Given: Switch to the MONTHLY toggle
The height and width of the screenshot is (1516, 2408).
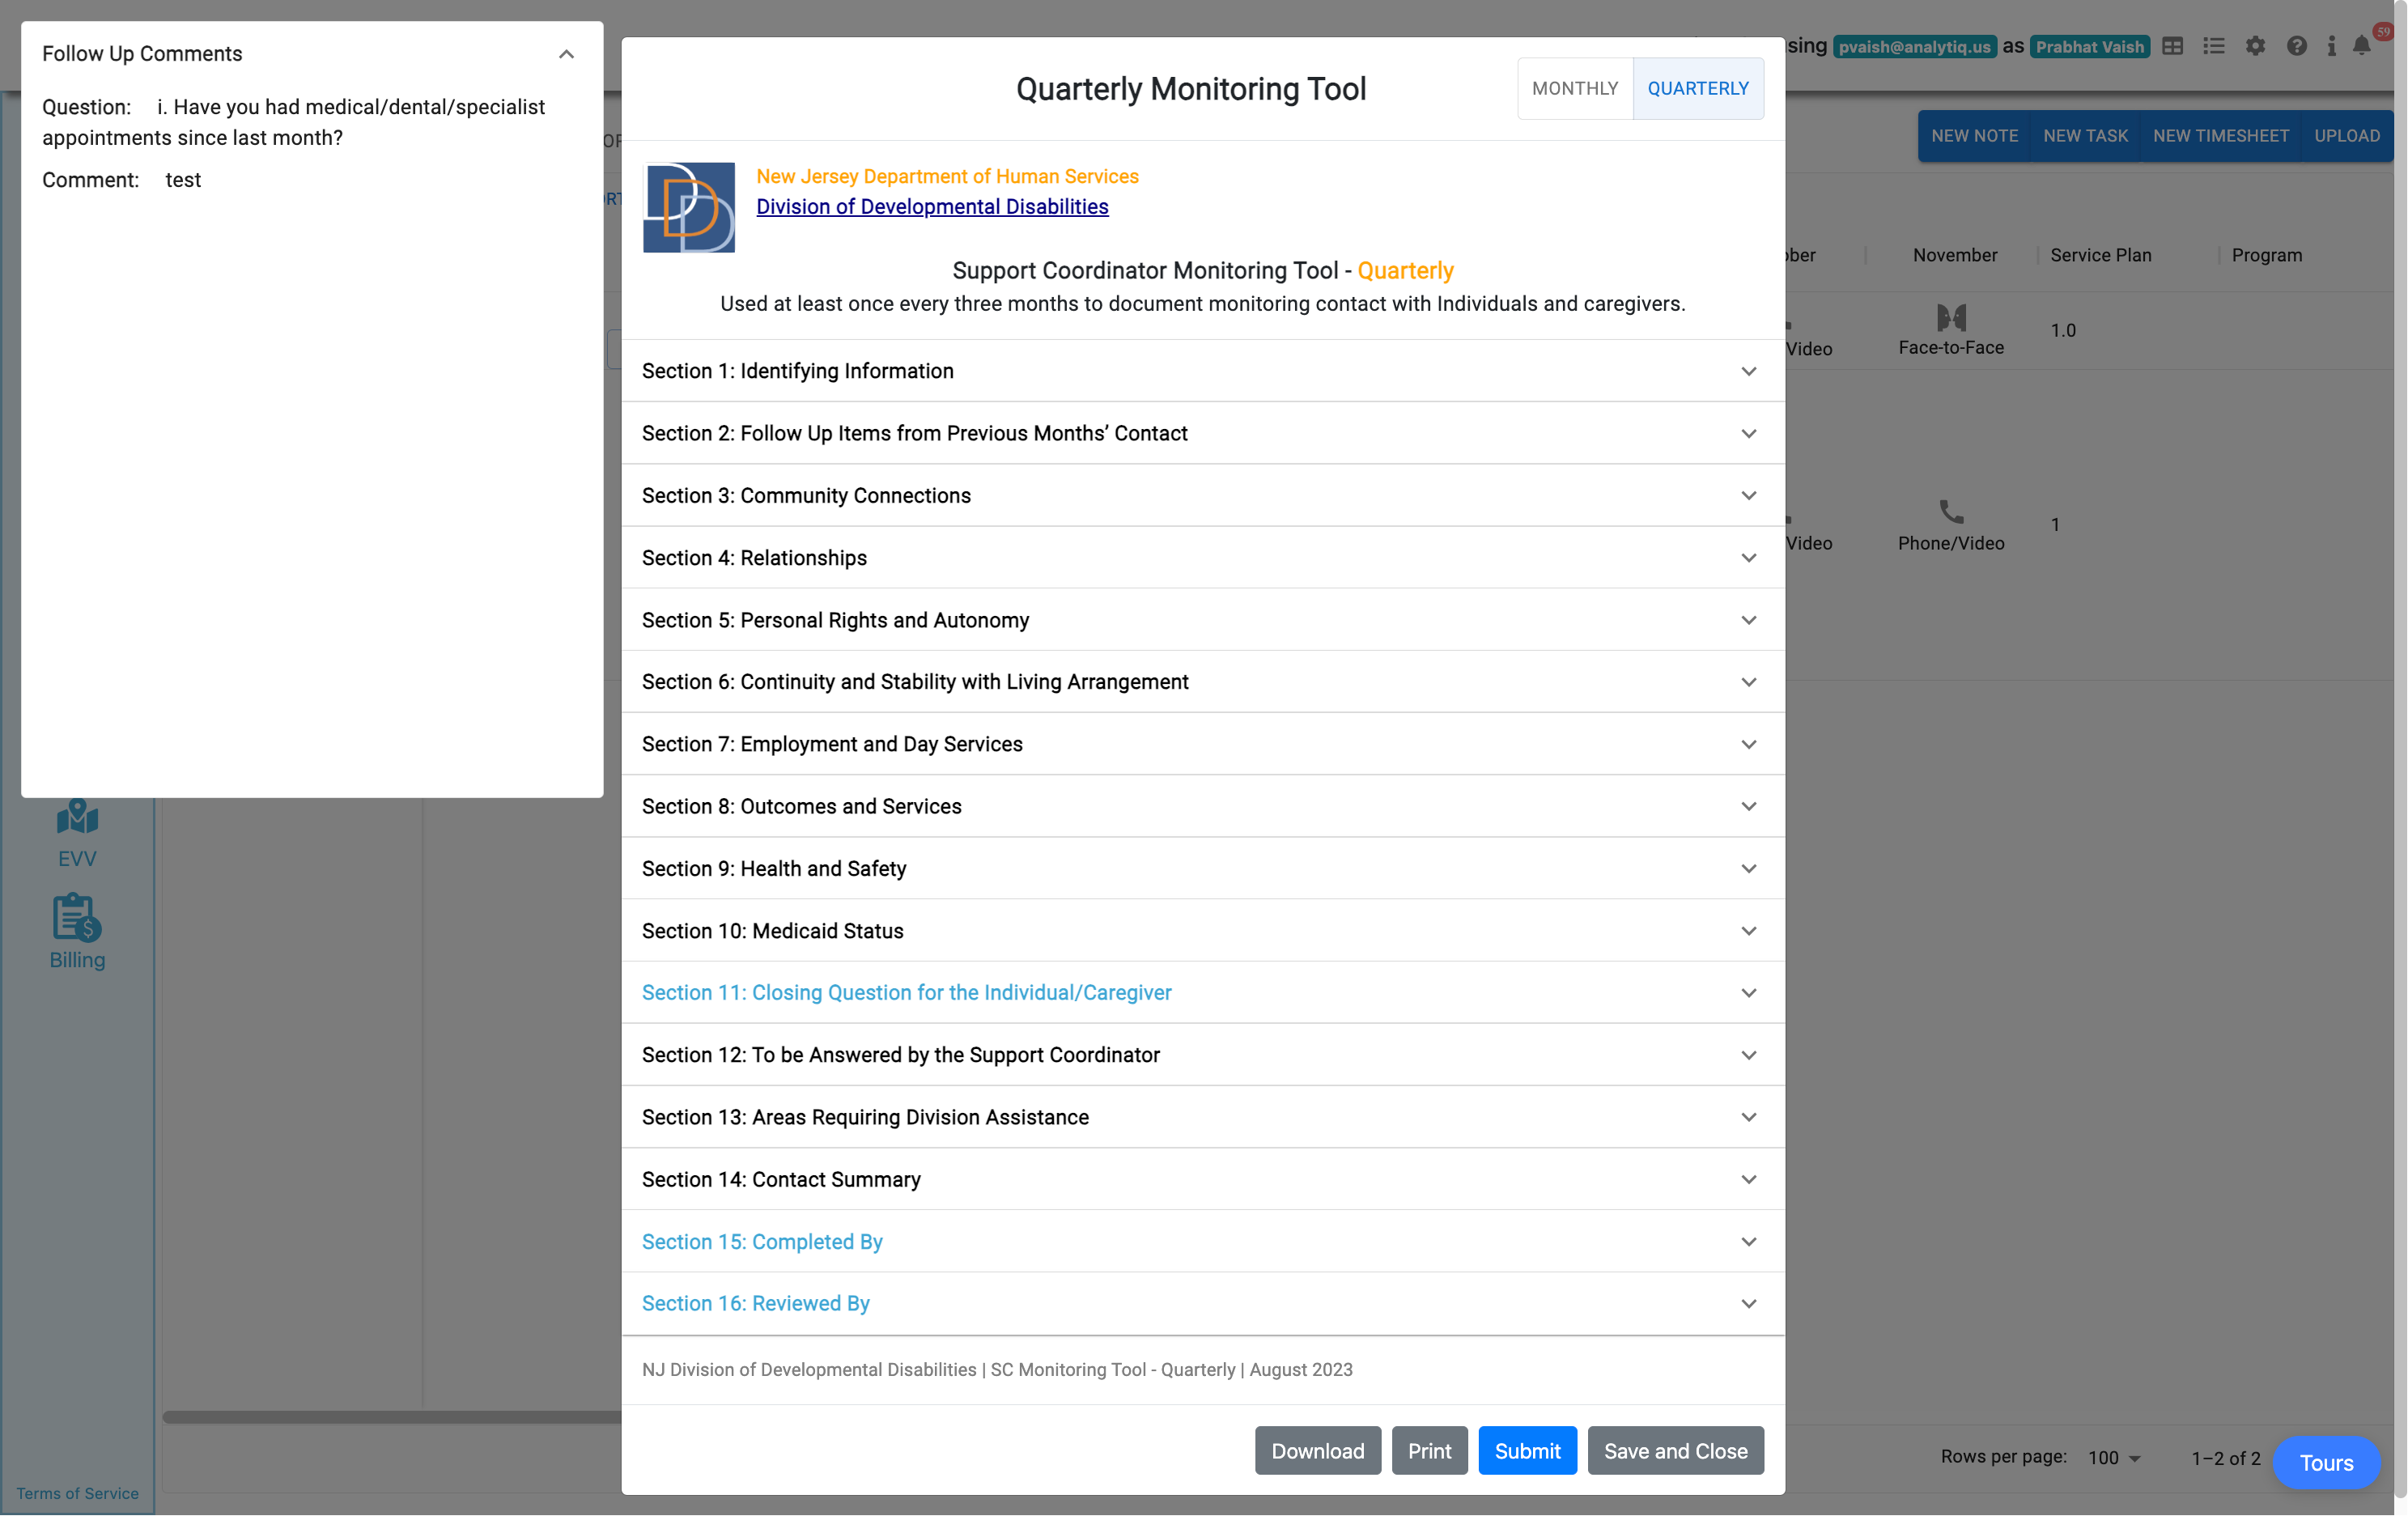Looking at the screenshot, I should (1574, 88).
